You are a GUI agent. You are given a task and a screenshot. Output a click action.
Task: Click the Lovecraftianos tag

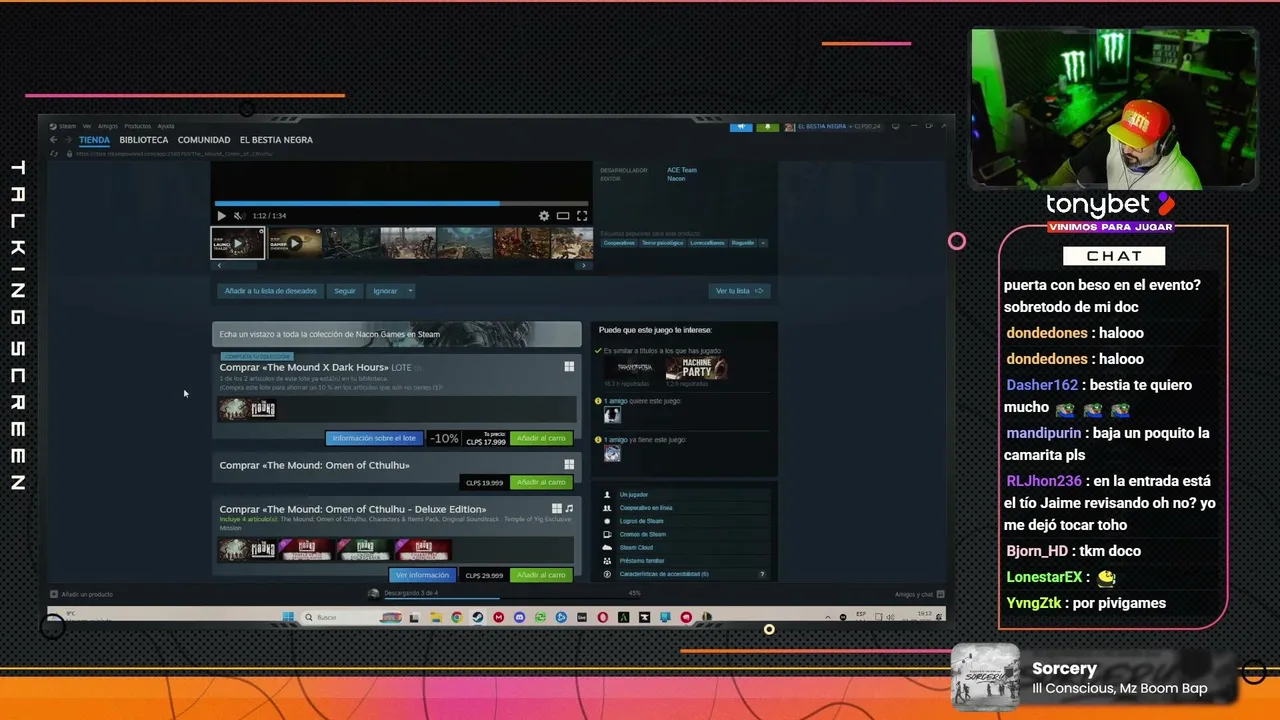(x=707, y=243)
